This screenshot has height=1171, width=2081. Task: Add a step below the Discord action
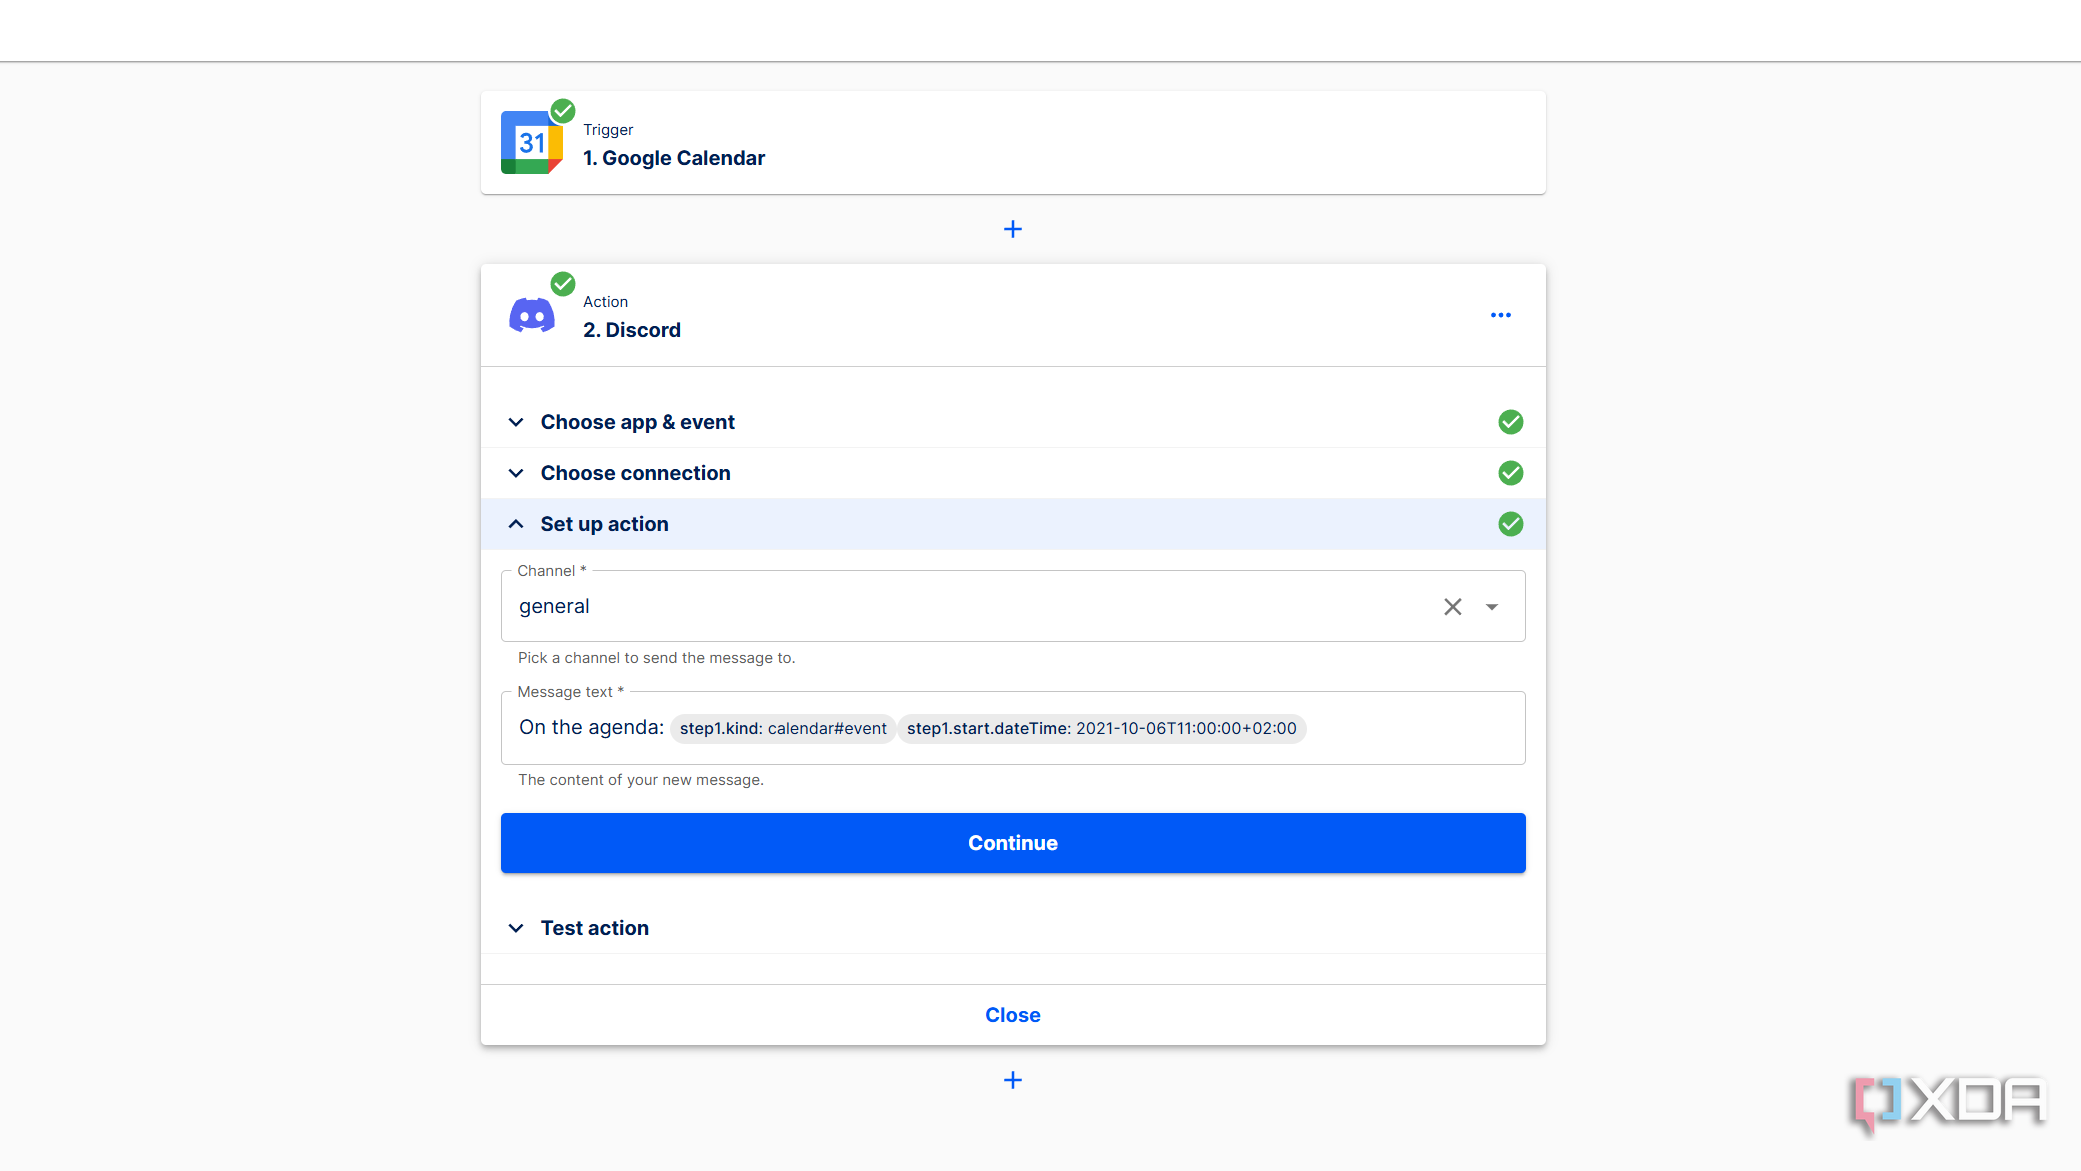1013,1080
